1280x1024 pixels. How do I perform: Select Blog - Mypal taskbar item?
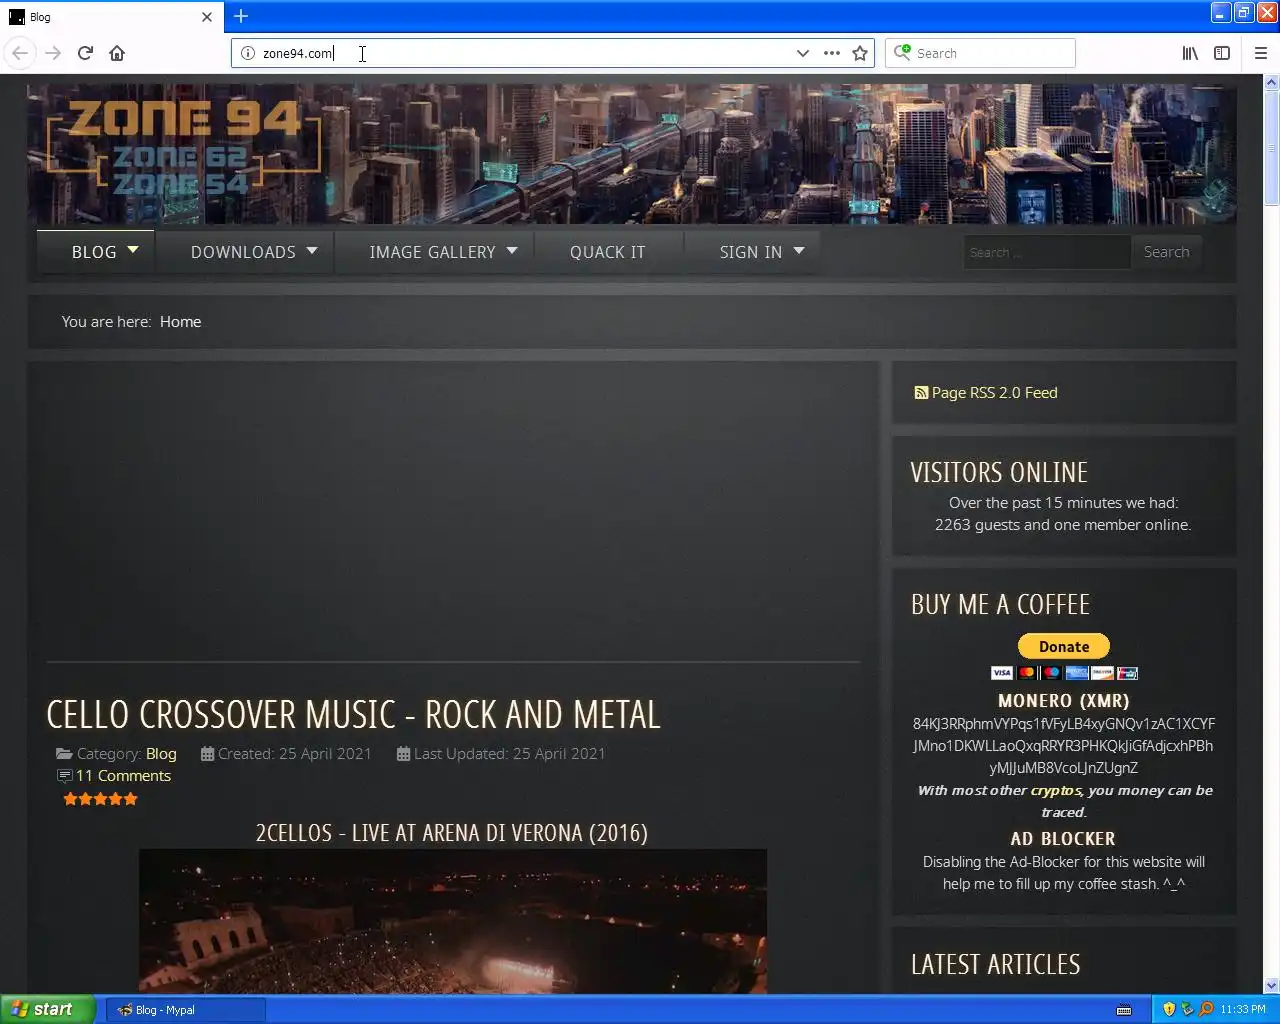click(186, 1010)
